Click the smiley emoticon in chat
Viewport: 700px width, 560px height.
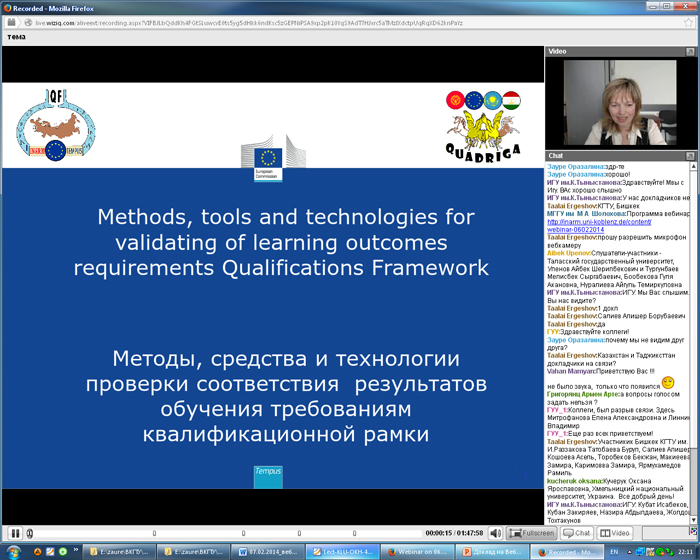[x=668, y=383]
